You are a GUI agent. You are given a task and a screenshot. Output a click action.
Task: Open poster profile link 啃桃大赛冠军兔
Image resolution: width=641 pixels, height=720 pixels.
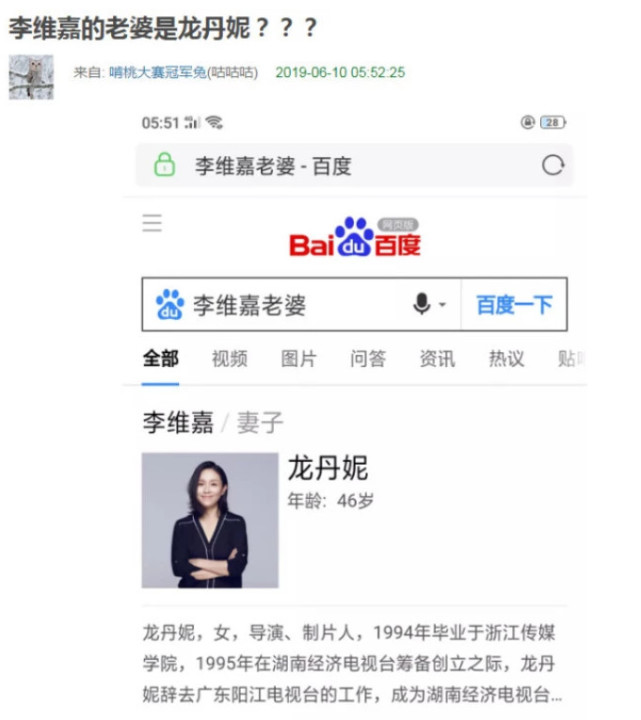(x=157, y=73)
